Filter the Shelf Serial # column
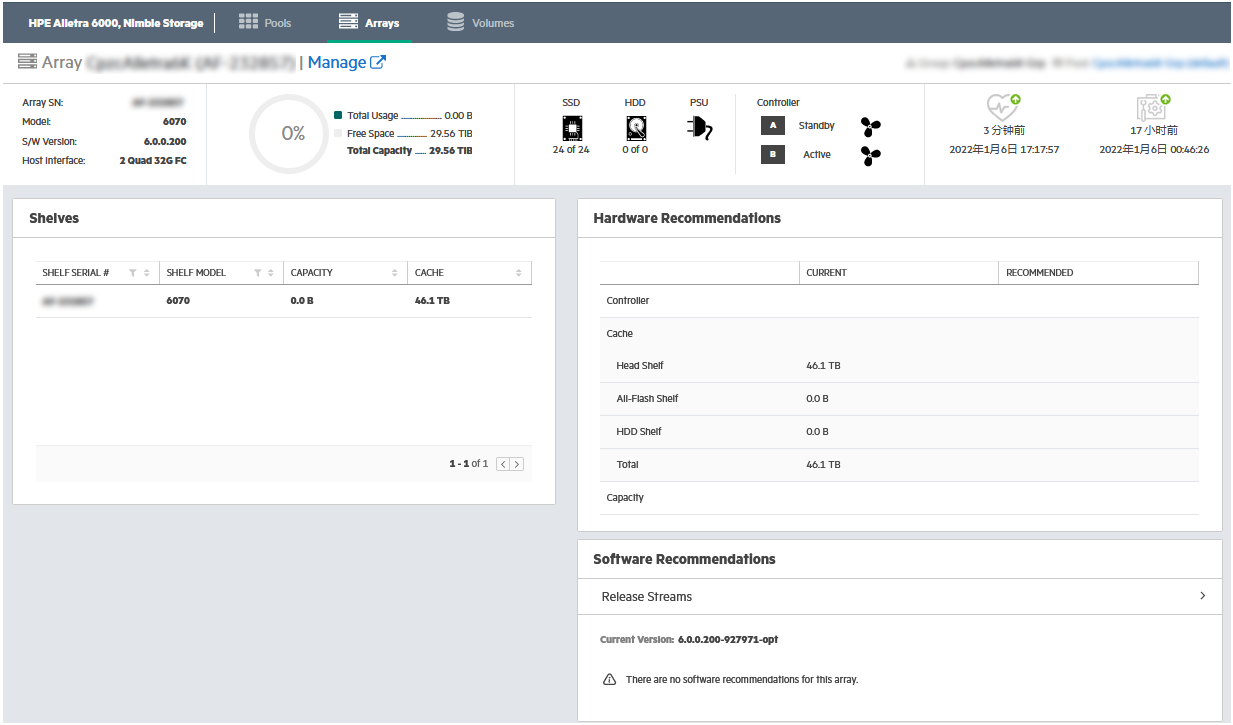The width and height of the screenshot is (1233, 725). click(x=132, y=273)
